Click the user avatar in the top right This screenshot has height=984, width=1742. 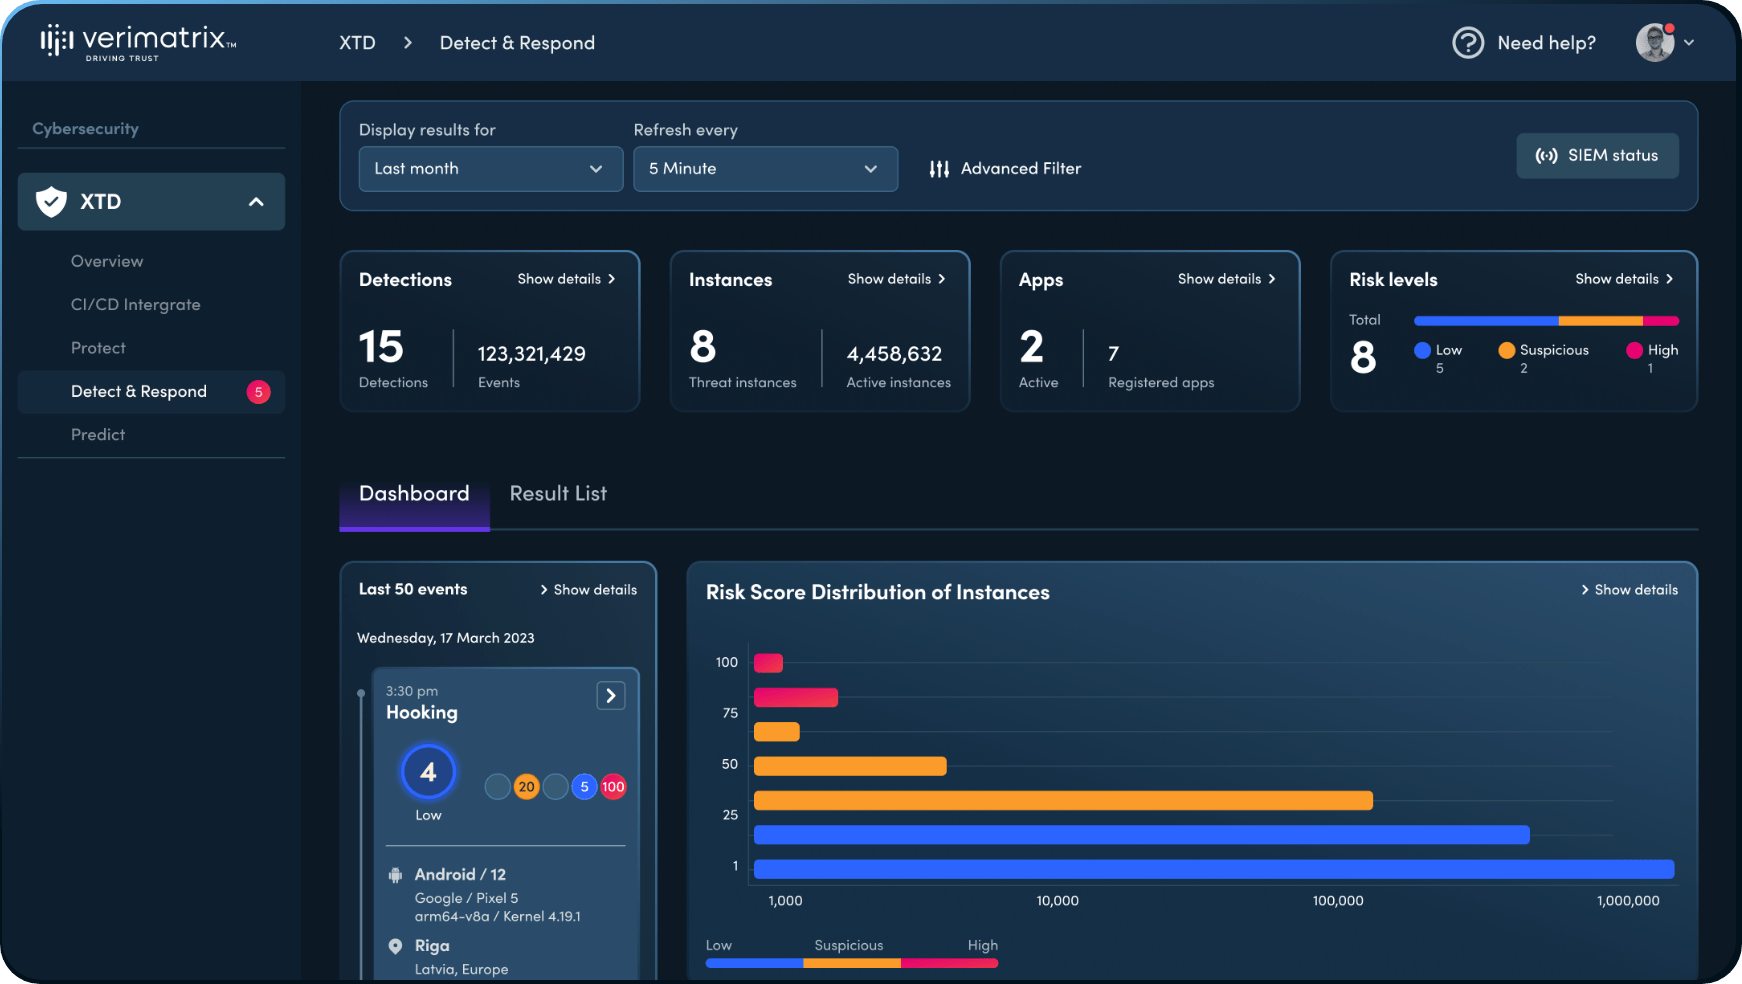coord(1657,42)
